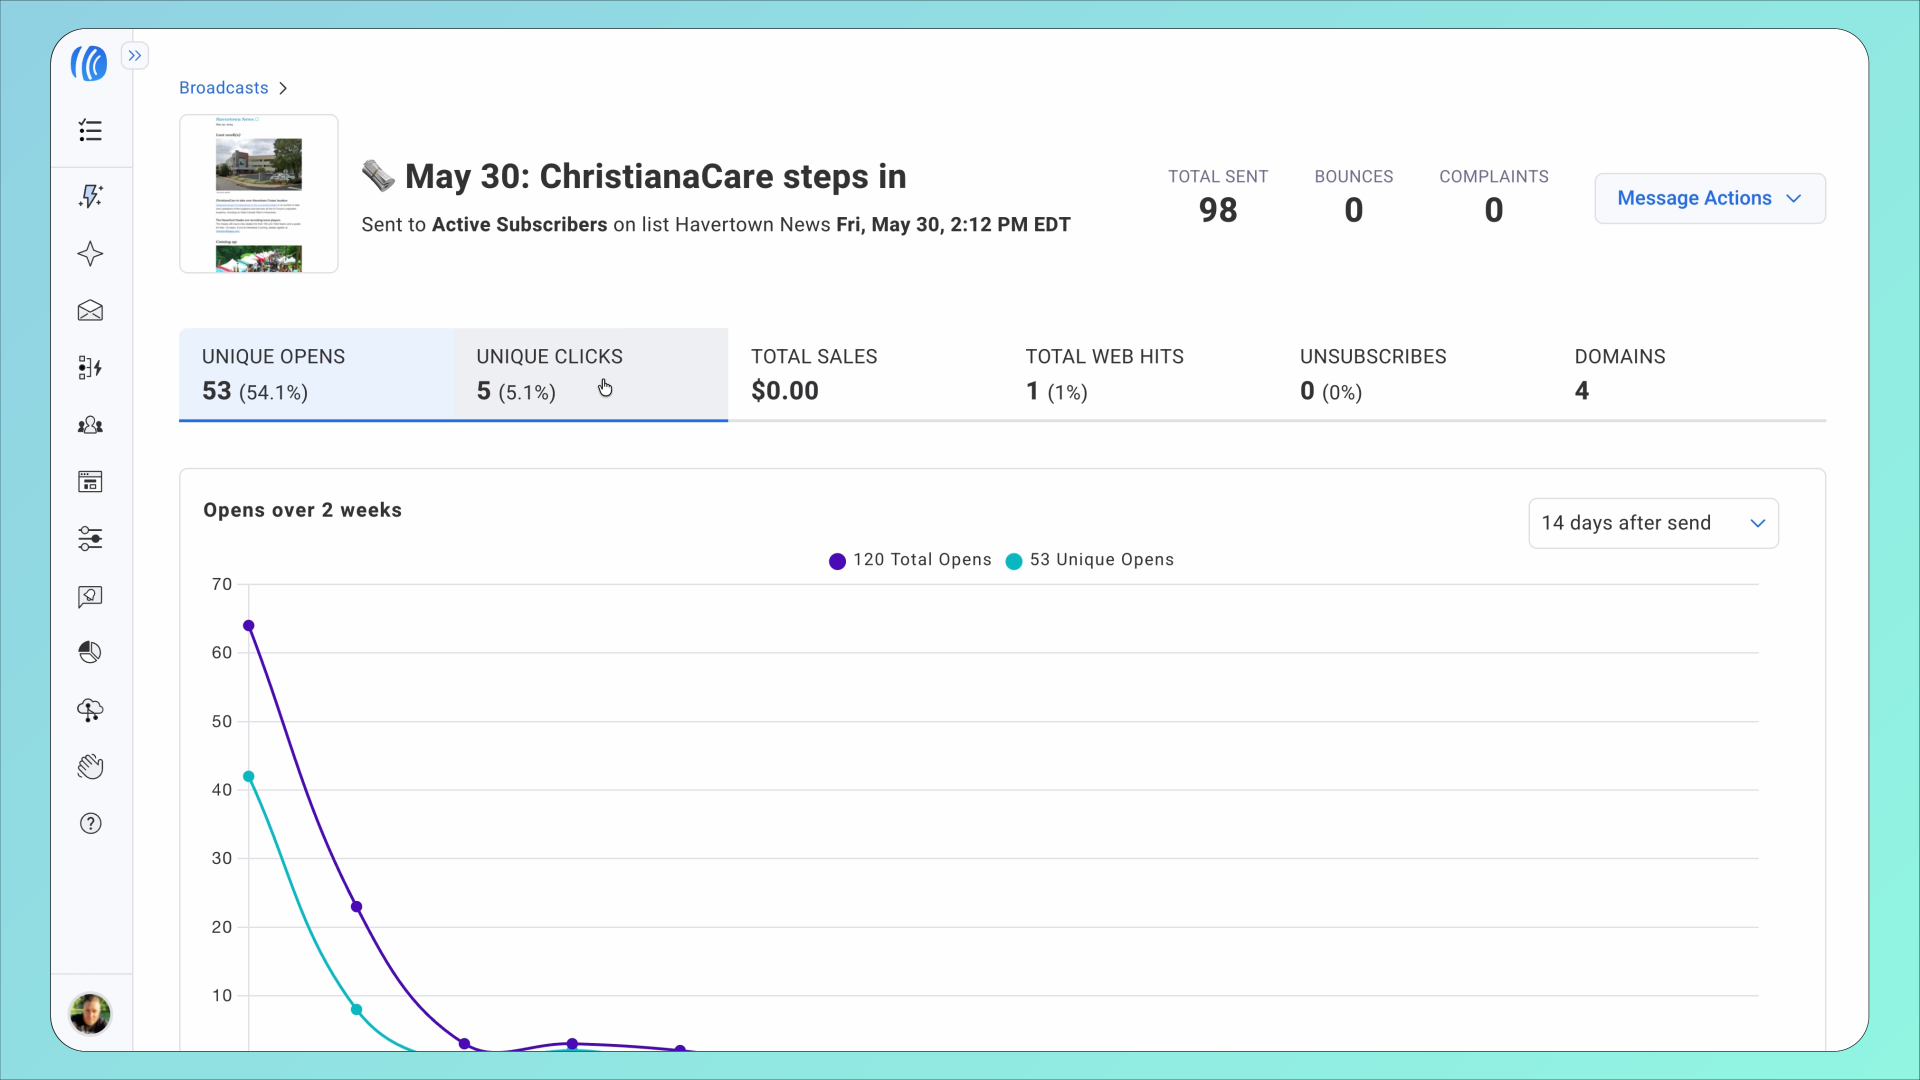Image resolution: width=1920 pixels, height=1080 pixels.
Task: Open the 14 days after send dropdown
Action: point(1653,523)
